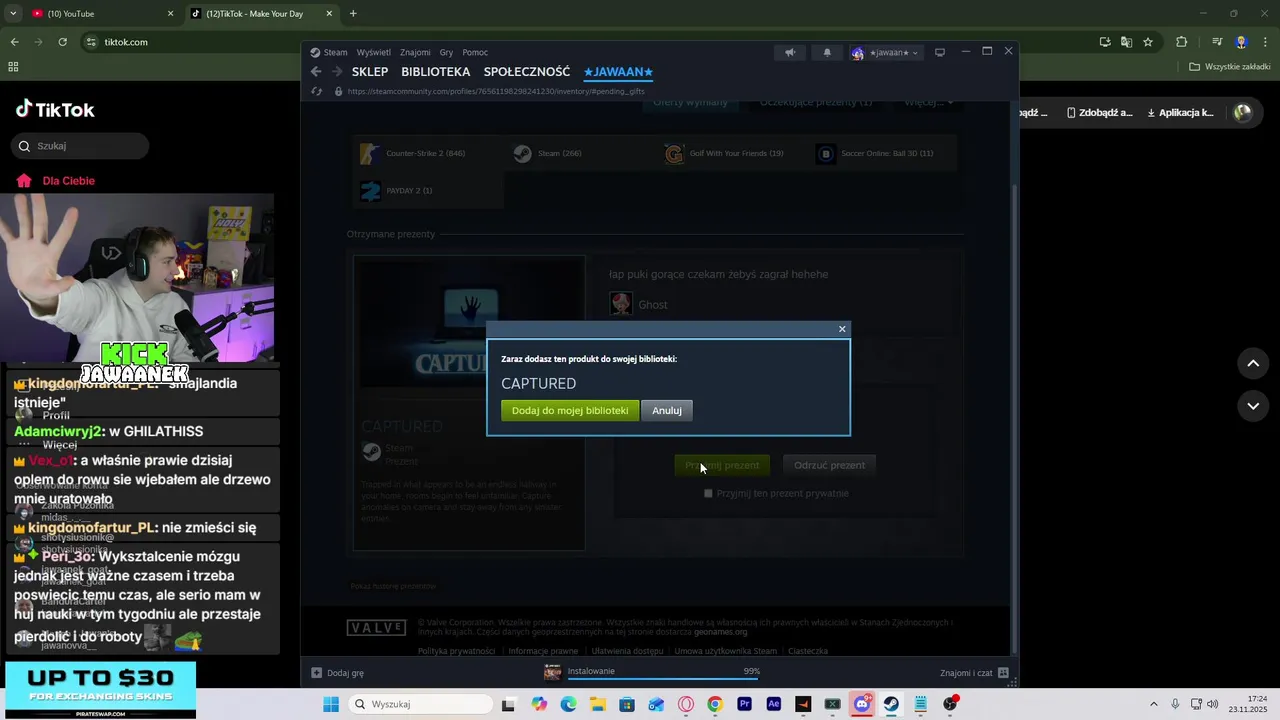Open Umowa użytkownika Steam link
The height and width of the screenshot is (720, 1280).
pyautogui.click(x=725, y=651)
